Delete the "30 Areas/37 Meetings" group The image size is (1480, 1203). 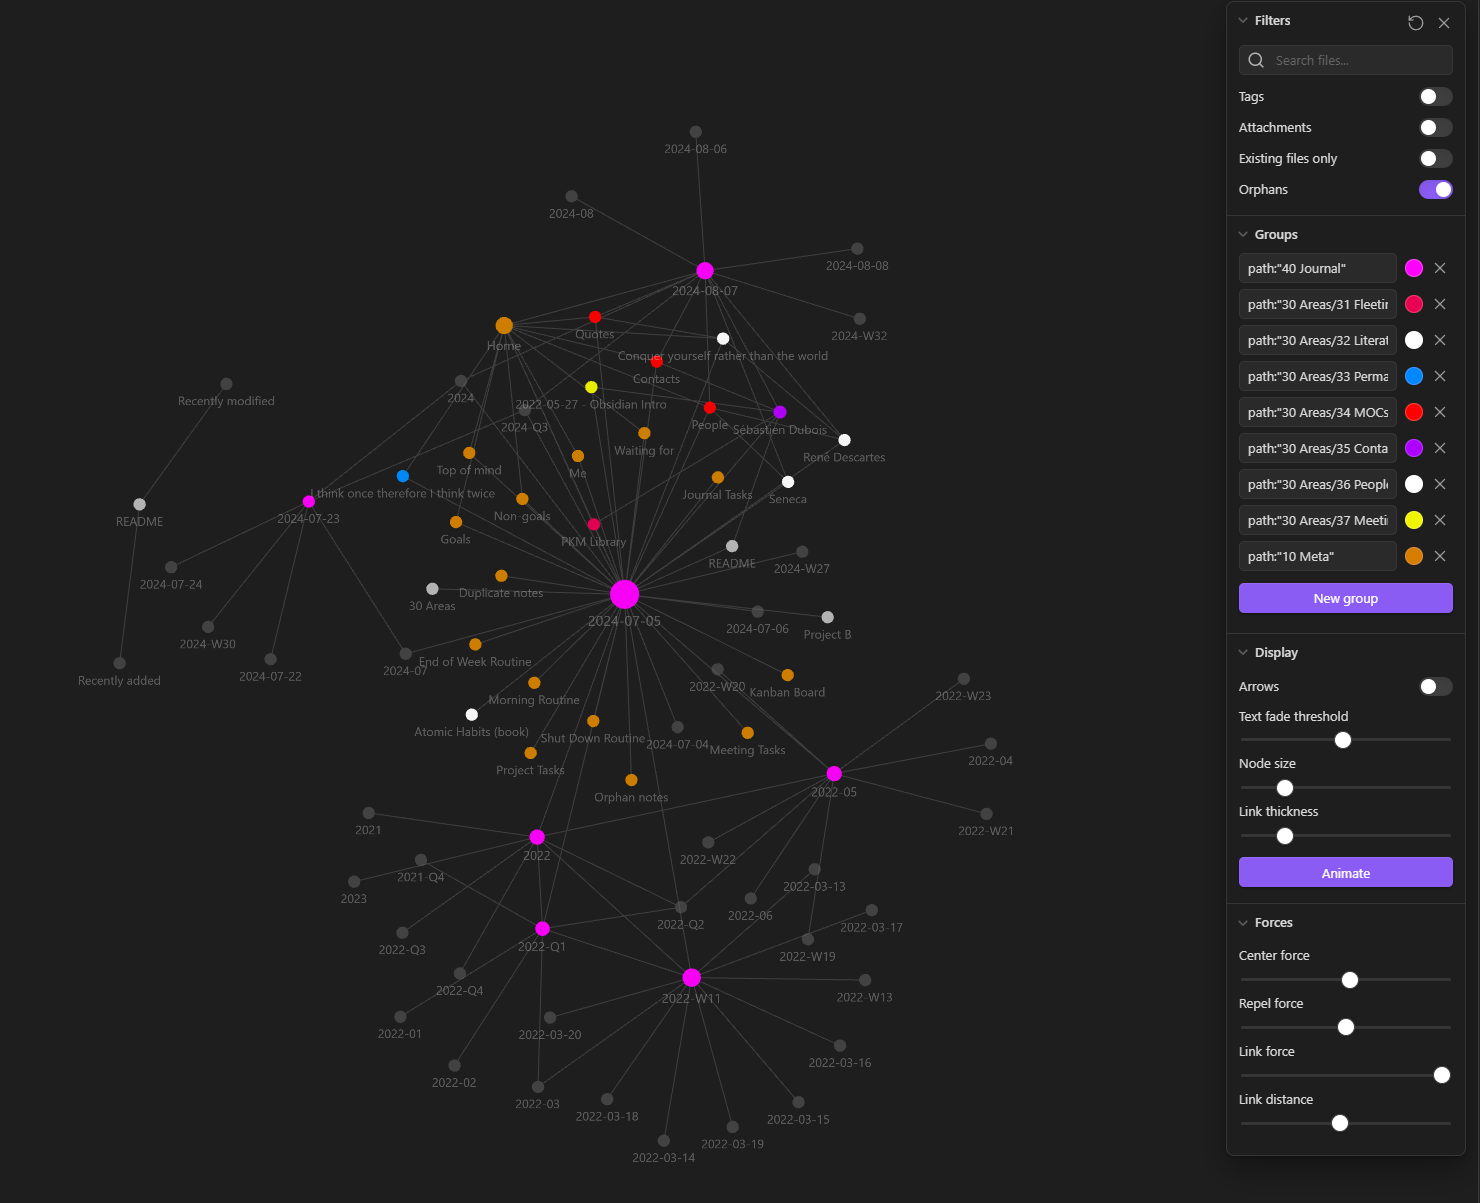[x=1440, y=520]
